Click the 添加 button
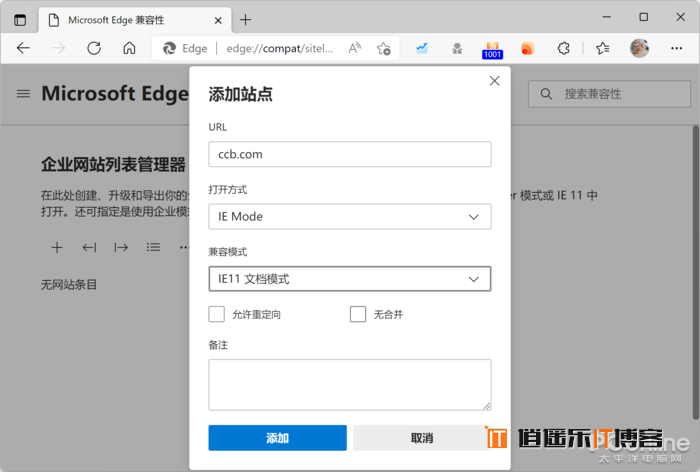Screen dimensions: 700x472 pos(277,438)
